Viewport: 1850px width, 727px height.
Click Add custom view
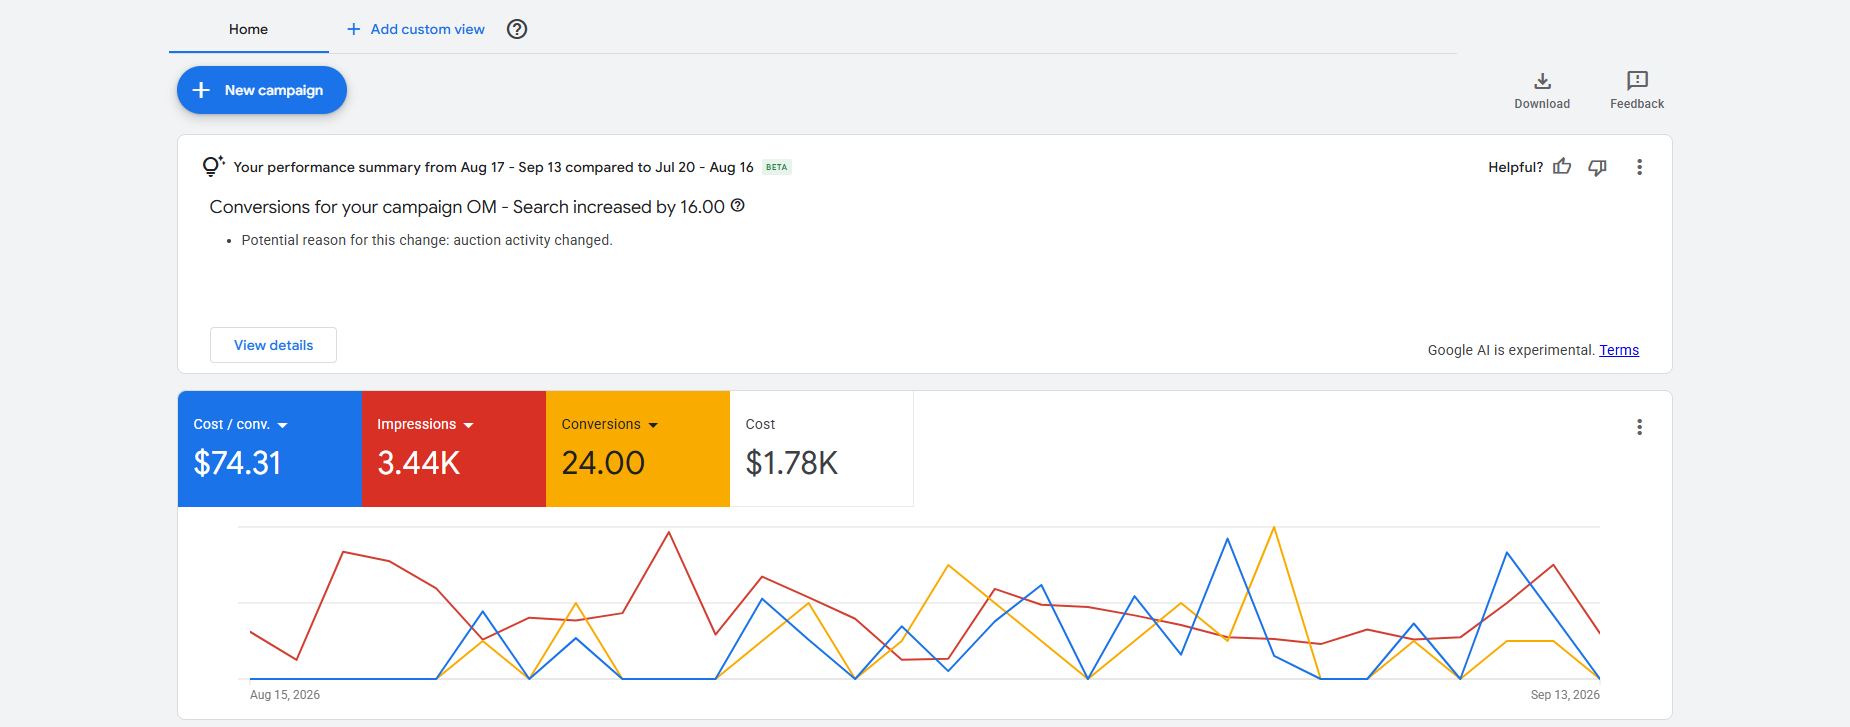tap(416, 29)
